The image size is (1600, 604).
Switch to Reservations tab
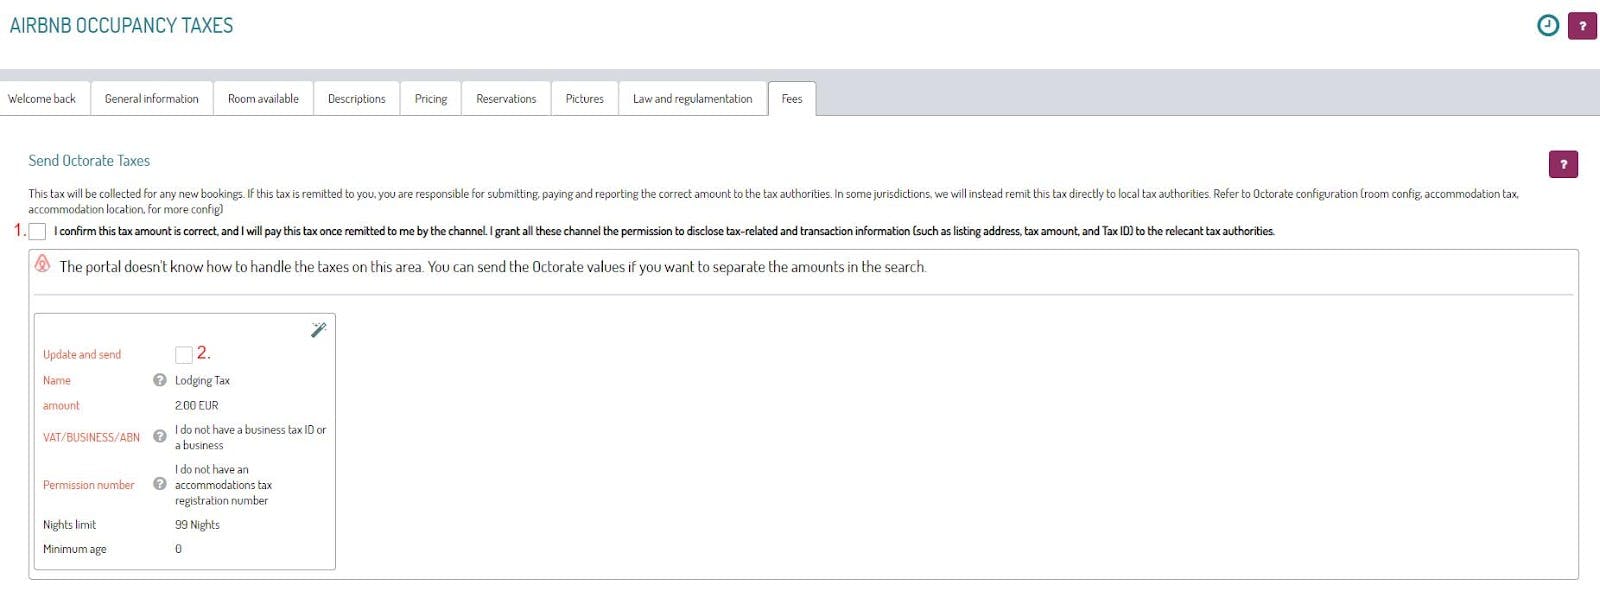[x=506, y=99]
